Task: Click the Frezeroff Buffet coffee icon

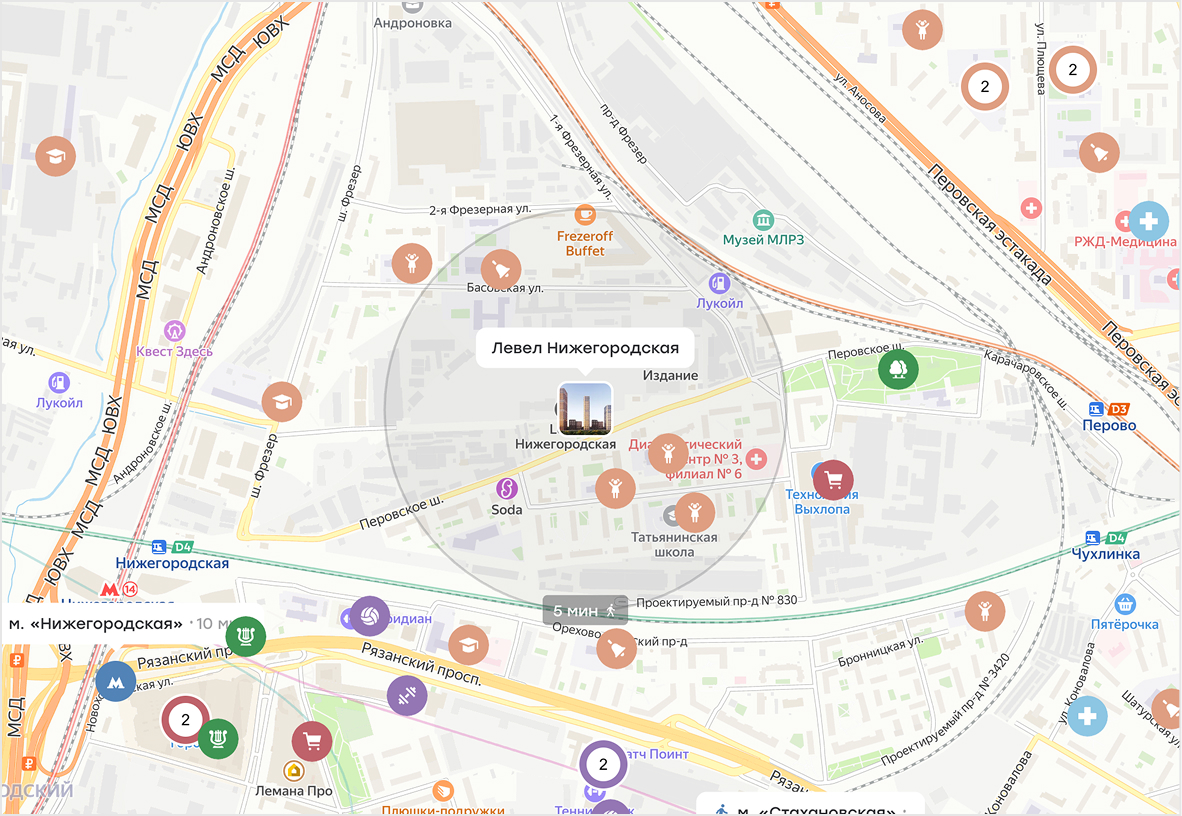Action: point(585,214)
